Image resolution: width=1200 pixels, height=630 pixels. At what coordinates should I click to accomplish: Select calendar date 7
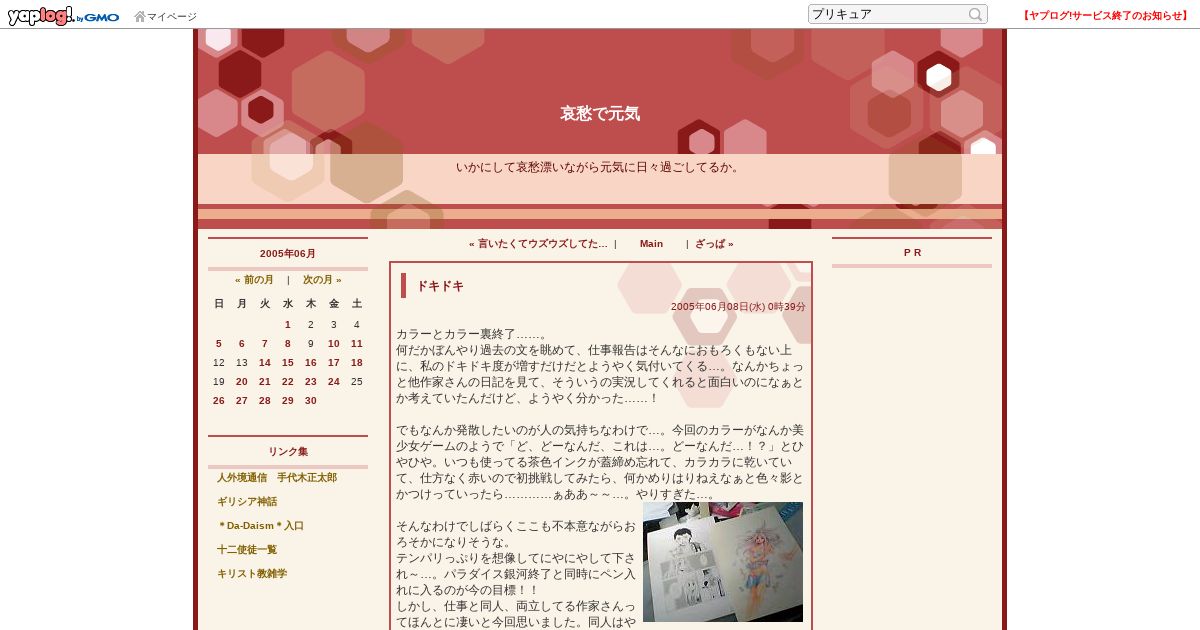(x=265, y=344)
